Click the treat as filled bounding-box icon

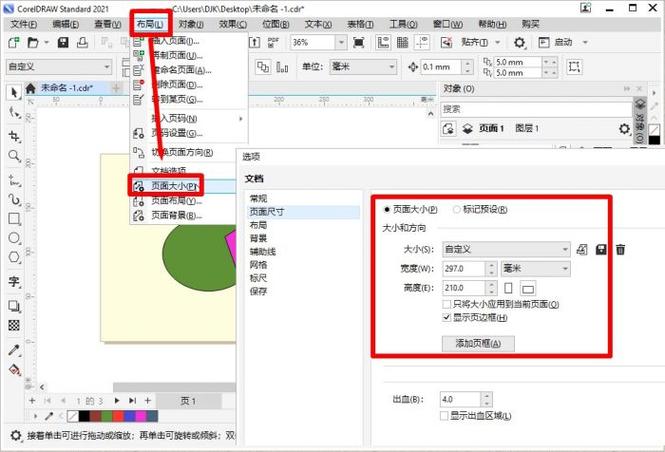tap(574, 67)
